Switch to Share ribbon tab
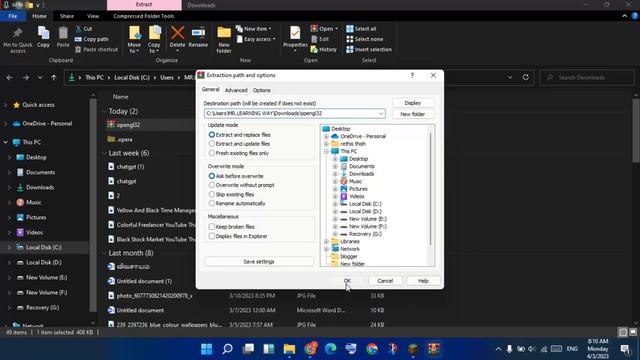640x360 pixels. tap(67, 16)
